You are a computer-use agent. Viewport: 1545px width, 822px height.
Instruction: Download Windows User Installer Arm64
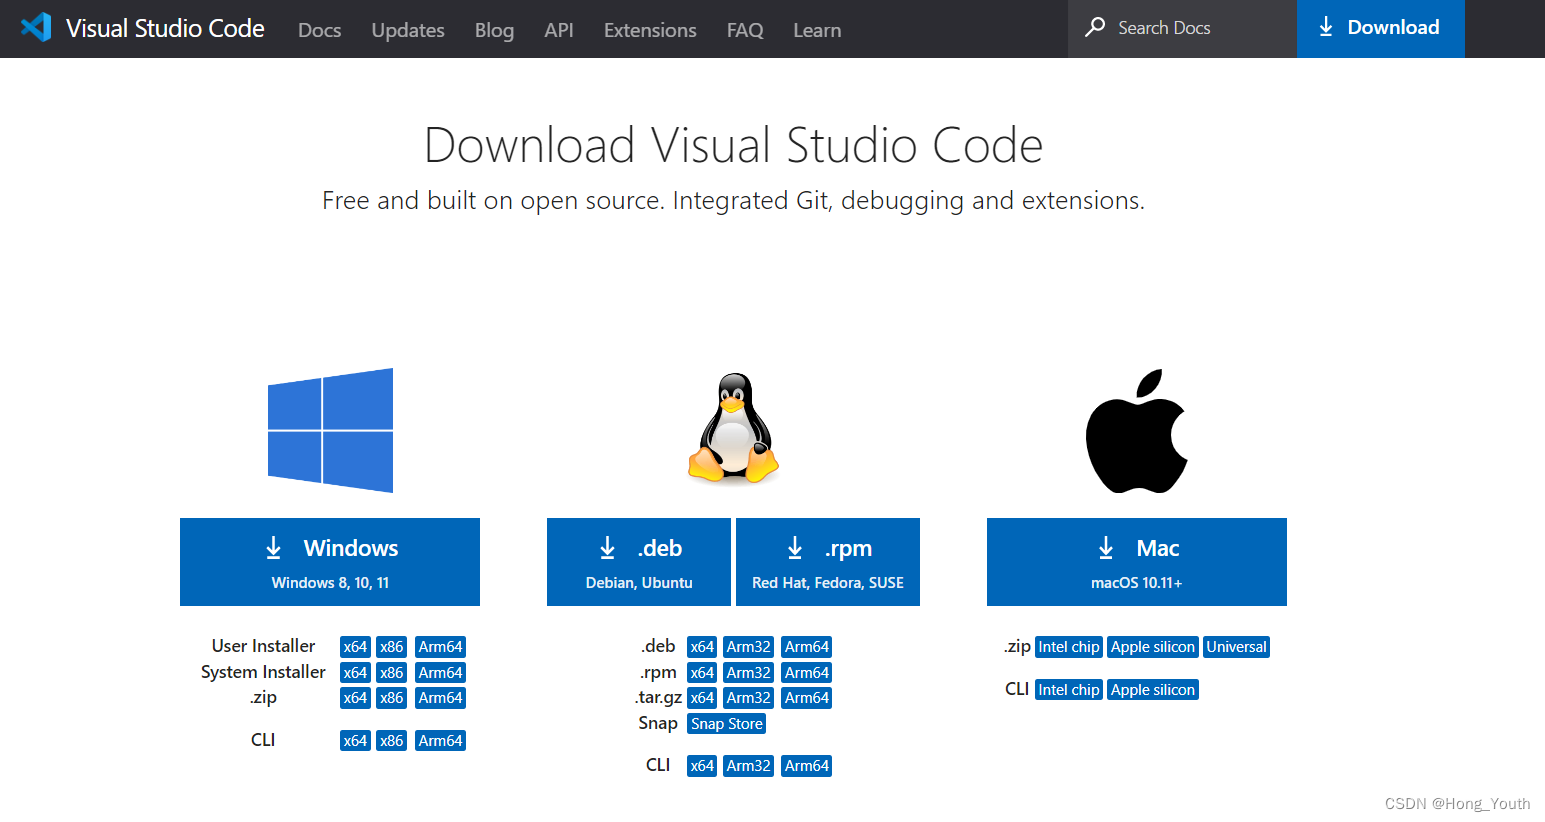(x=441, y=647)
